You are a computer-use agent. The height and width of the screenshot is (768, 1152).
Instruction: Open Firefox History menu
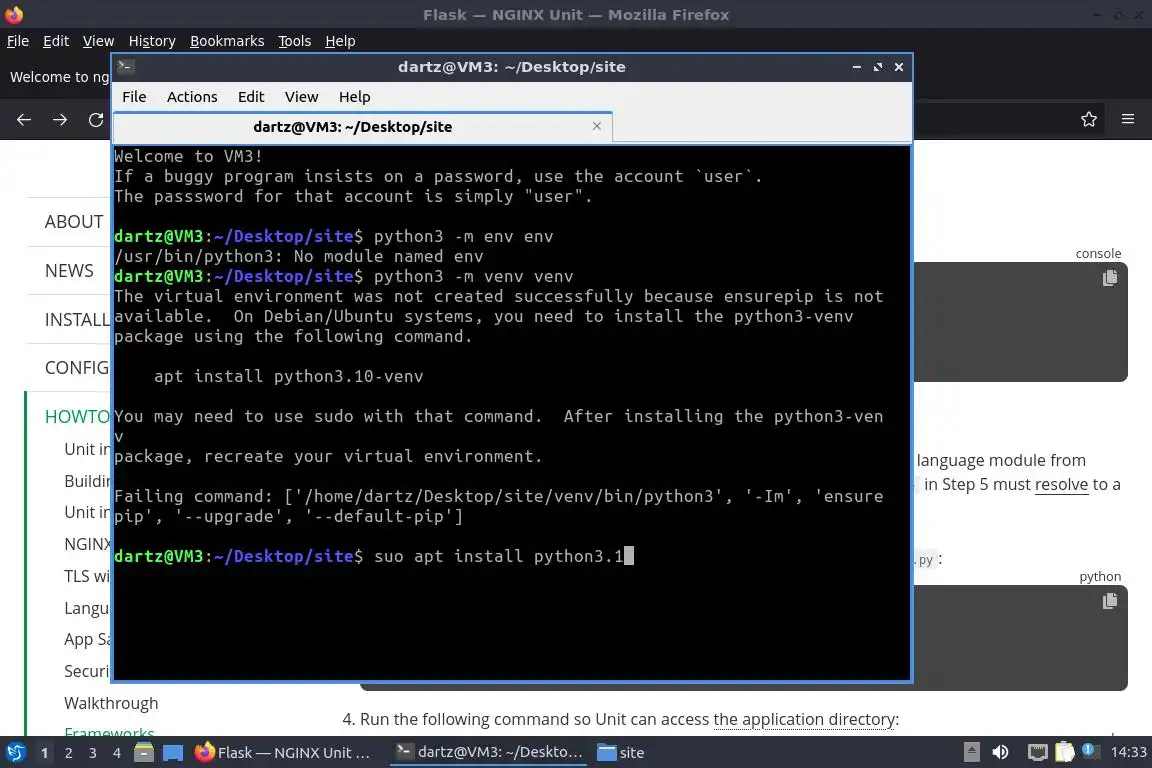click(x=152, y=41)
